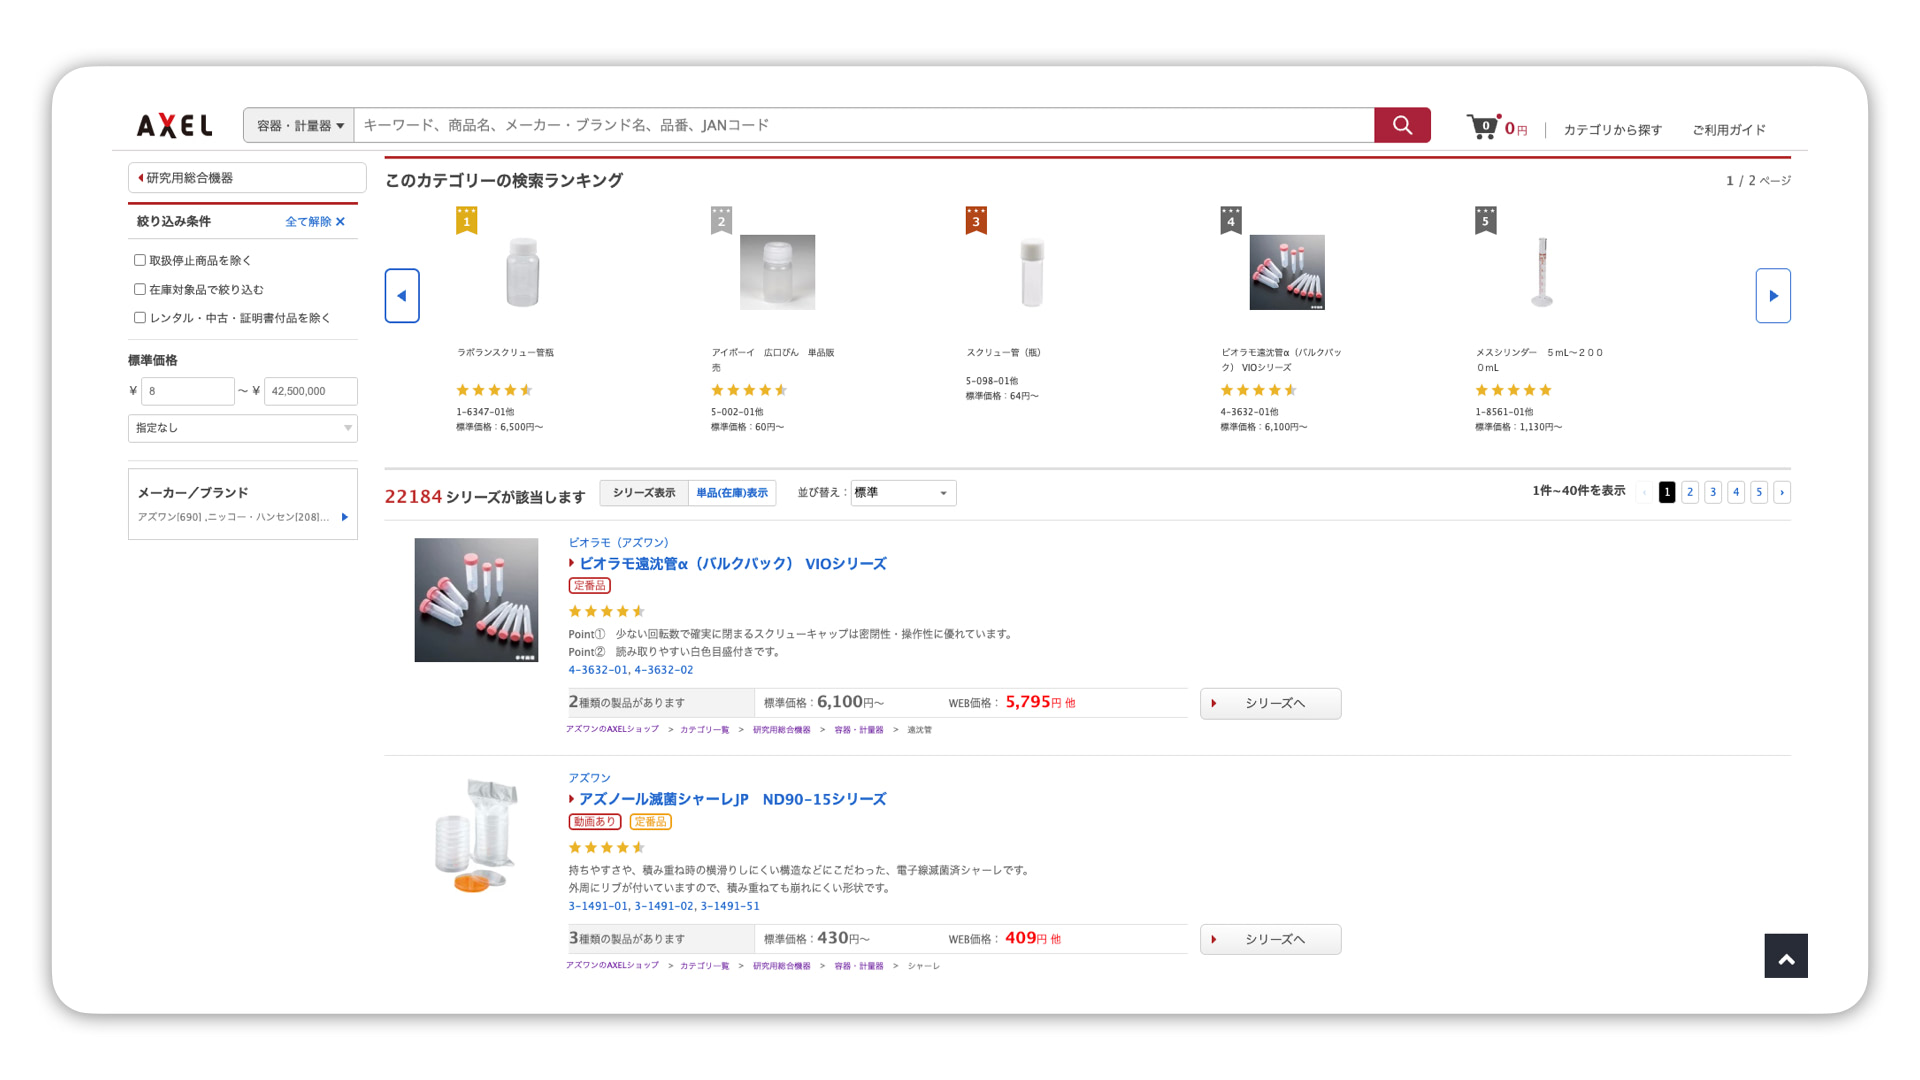The height and width of the screenshot is (1080, 1920).
Task: Click the current page 1 indicator
Action: [1667, 492]
